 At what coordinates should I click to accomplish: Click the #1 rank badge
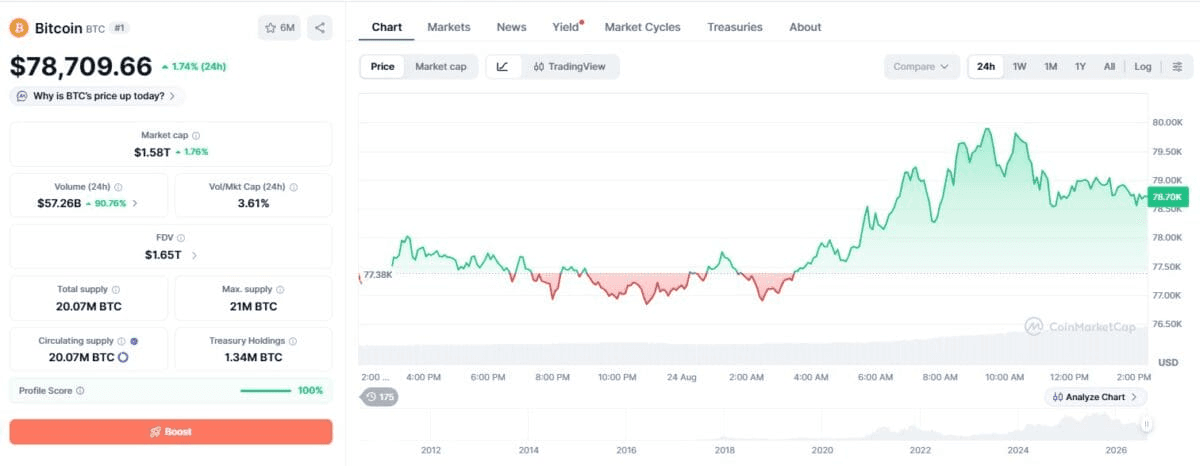[x=119, y=28]
